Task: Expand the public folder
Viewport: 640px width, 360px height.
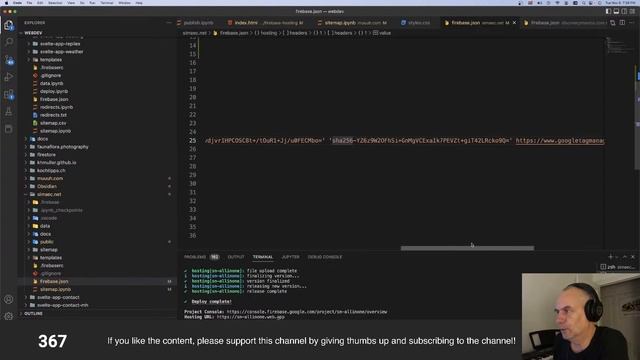Action: 46,242
